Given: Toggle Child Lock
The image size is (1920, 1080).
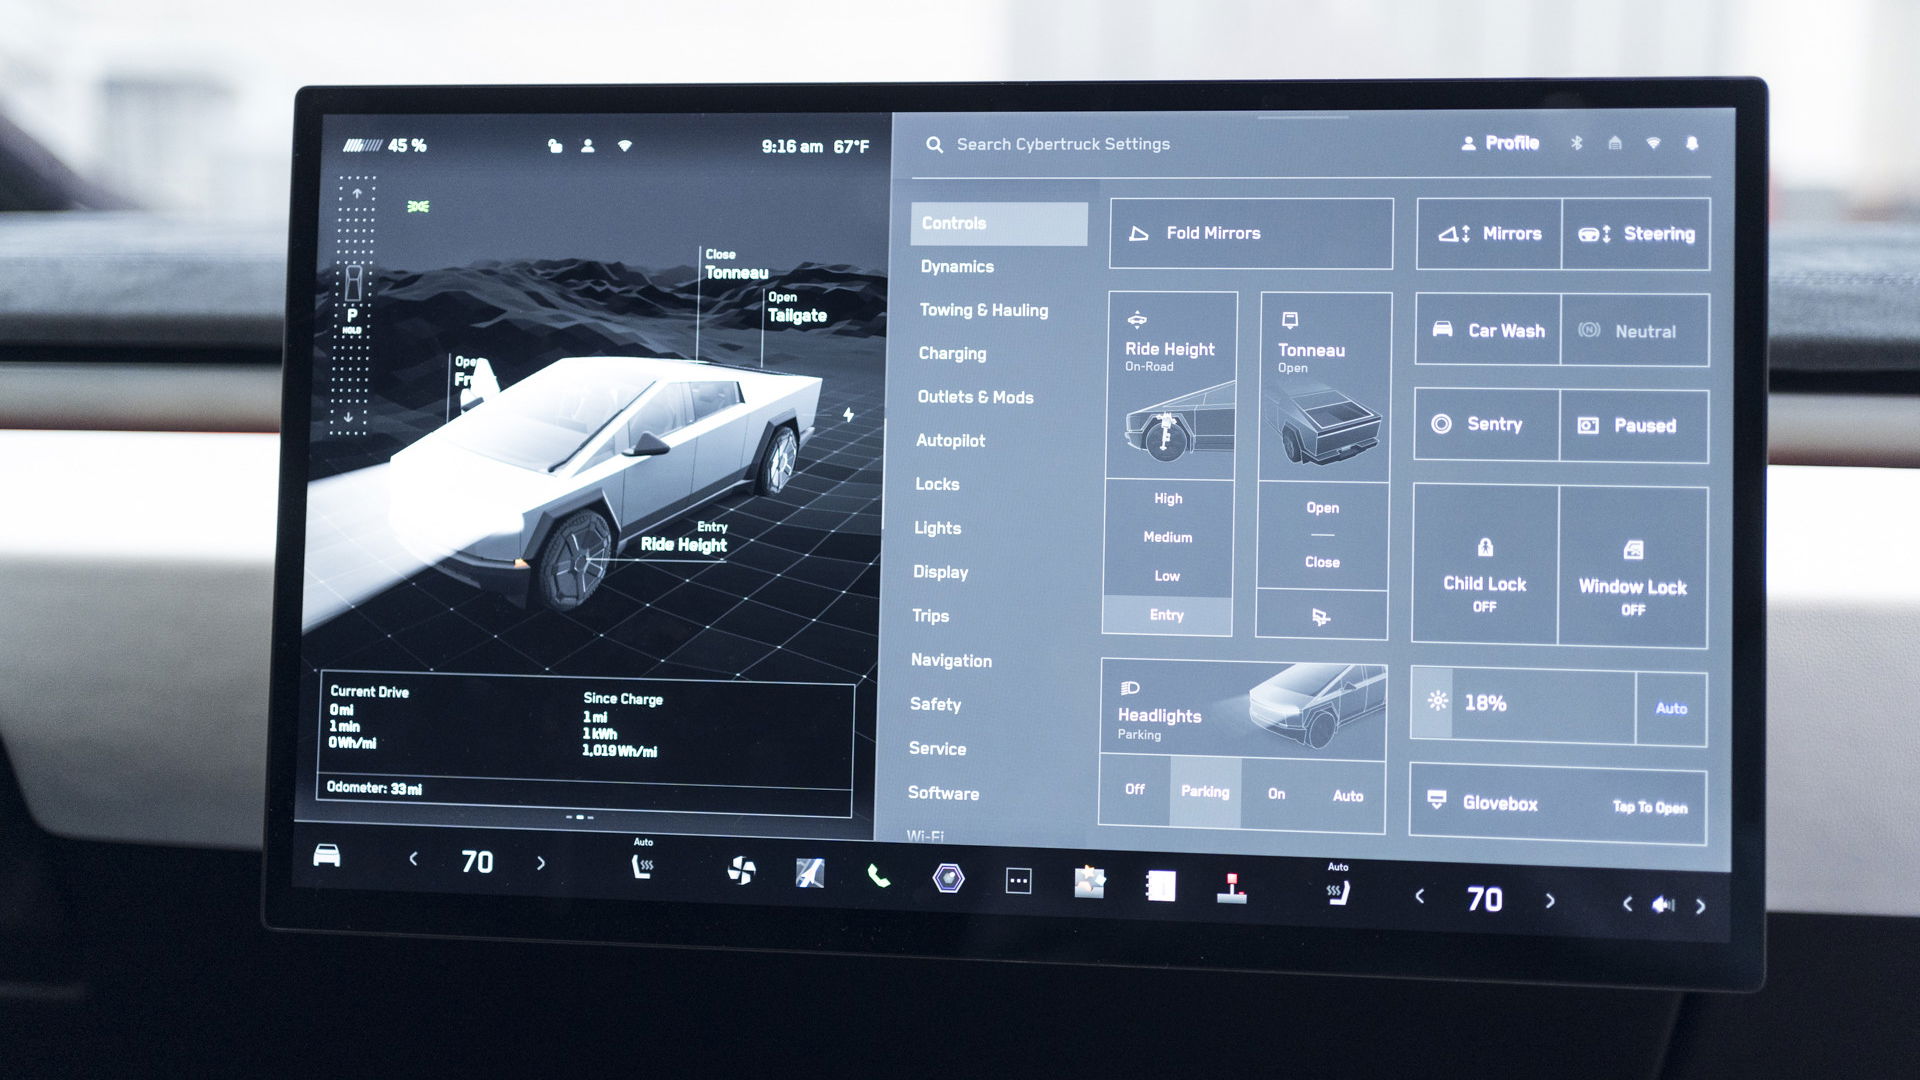Looking at the screenshot, I should [x=1485, y=565].
